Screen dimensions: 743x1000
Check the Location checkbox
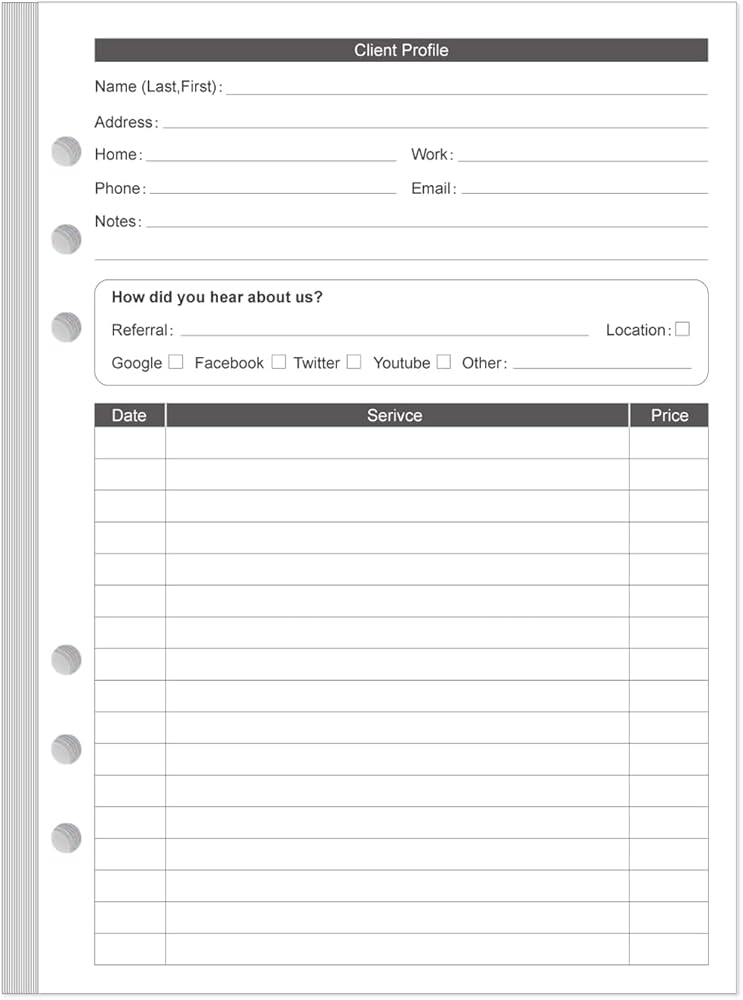click(x=682, y=328)
